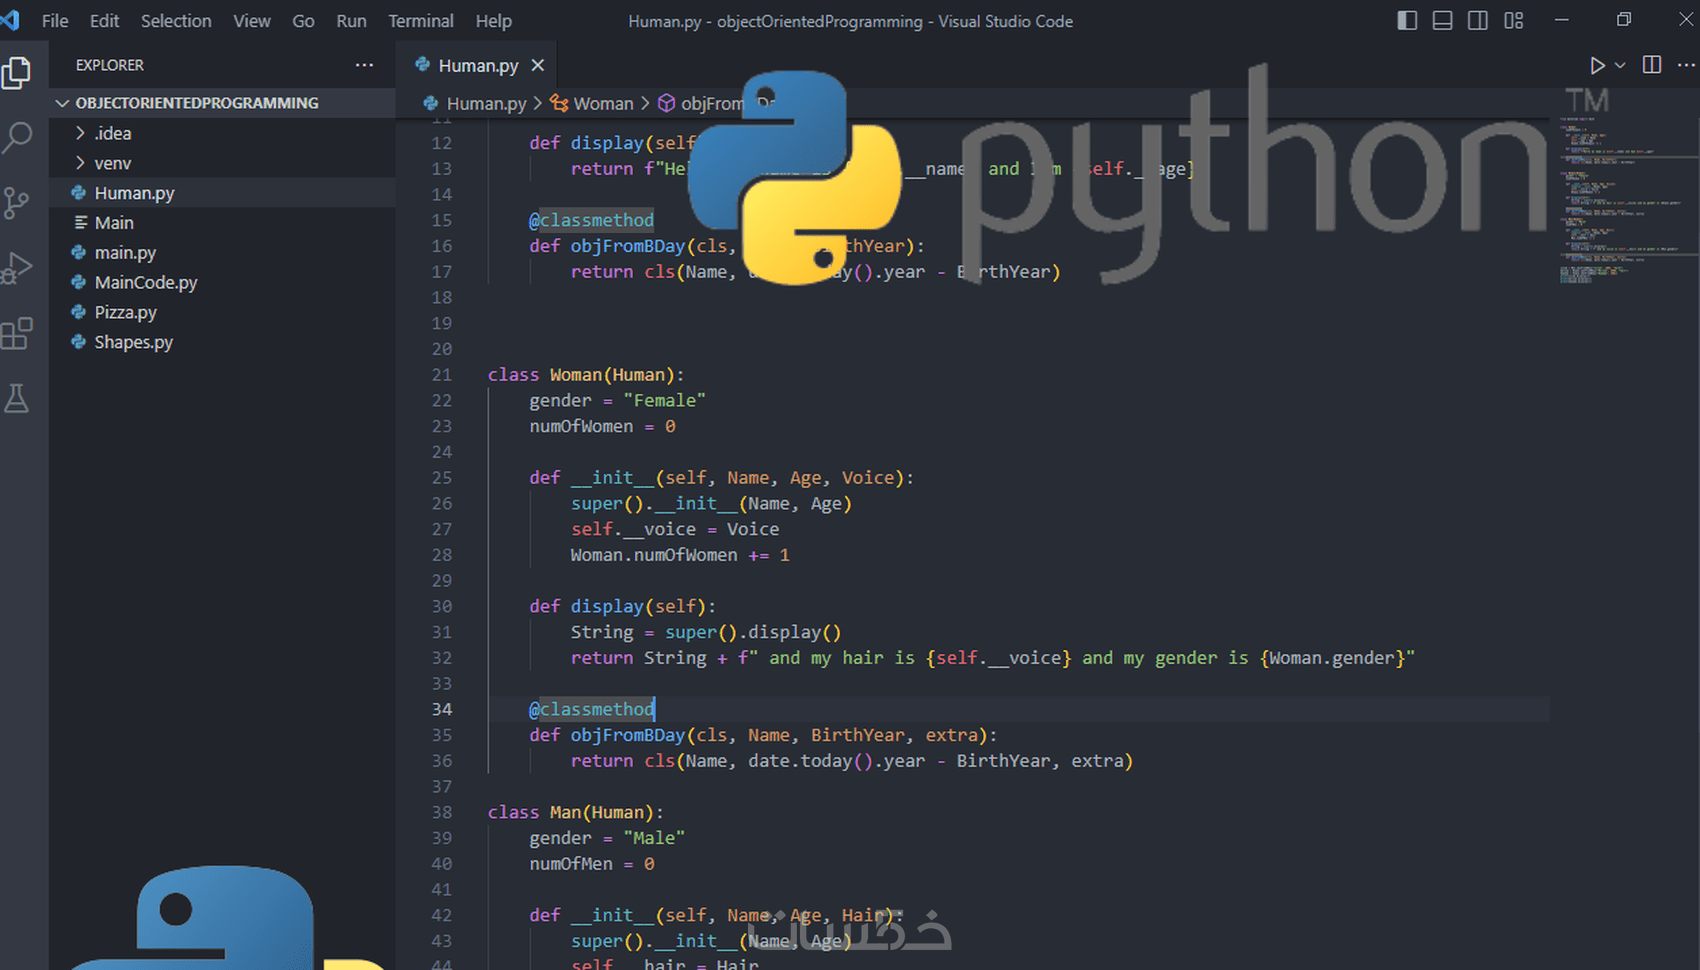Open the Terminal menu
Viewport: 1700px width, 970px height.
421,20
